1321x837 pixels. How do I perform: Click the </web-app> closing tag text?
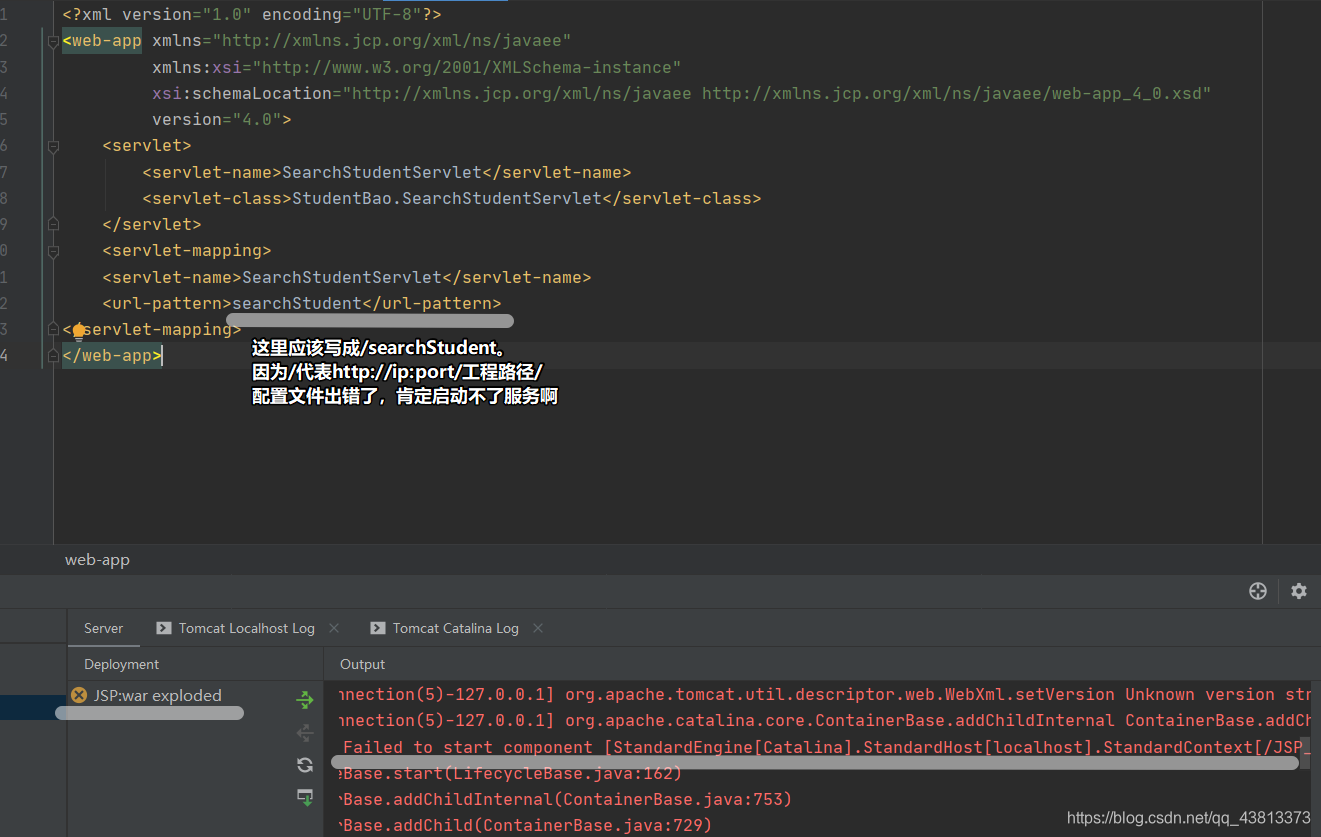click(x=112, y=355)
